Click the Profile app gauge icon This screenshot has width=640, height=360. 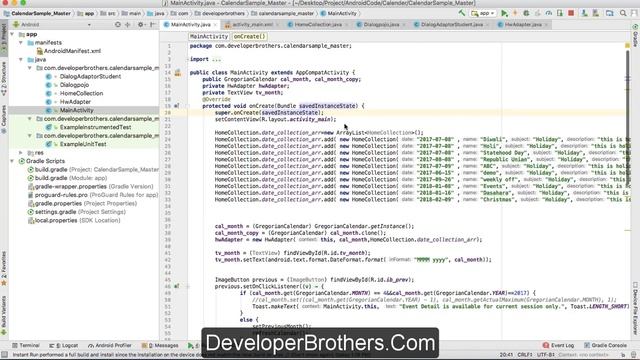(x=549, y=13)
